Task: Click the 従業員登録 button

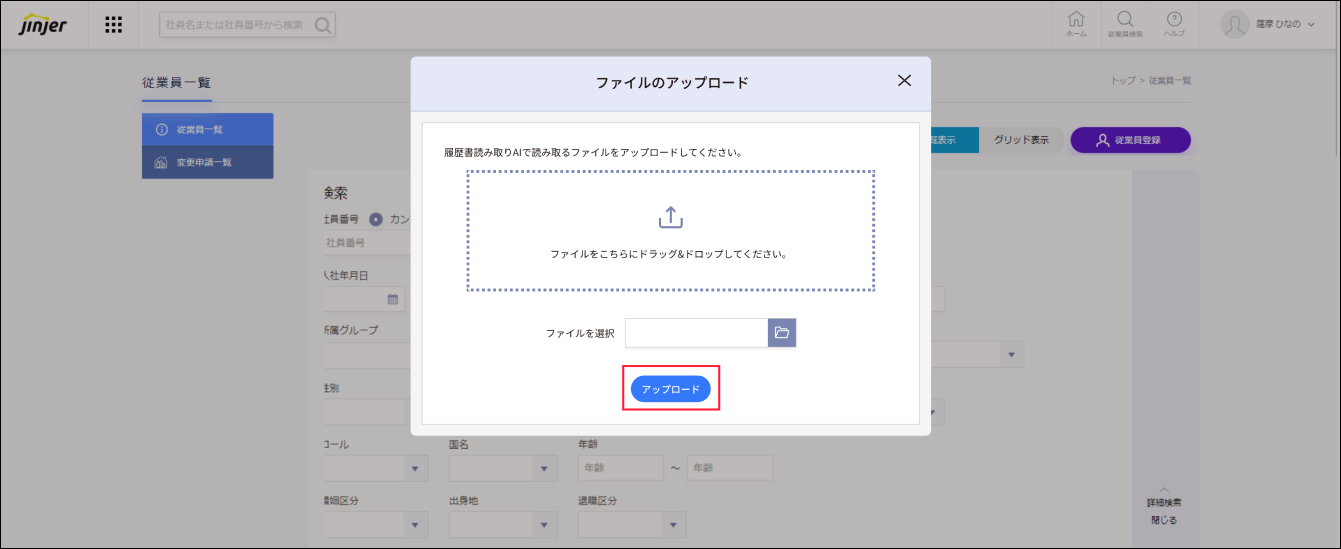Action: 1130,140
